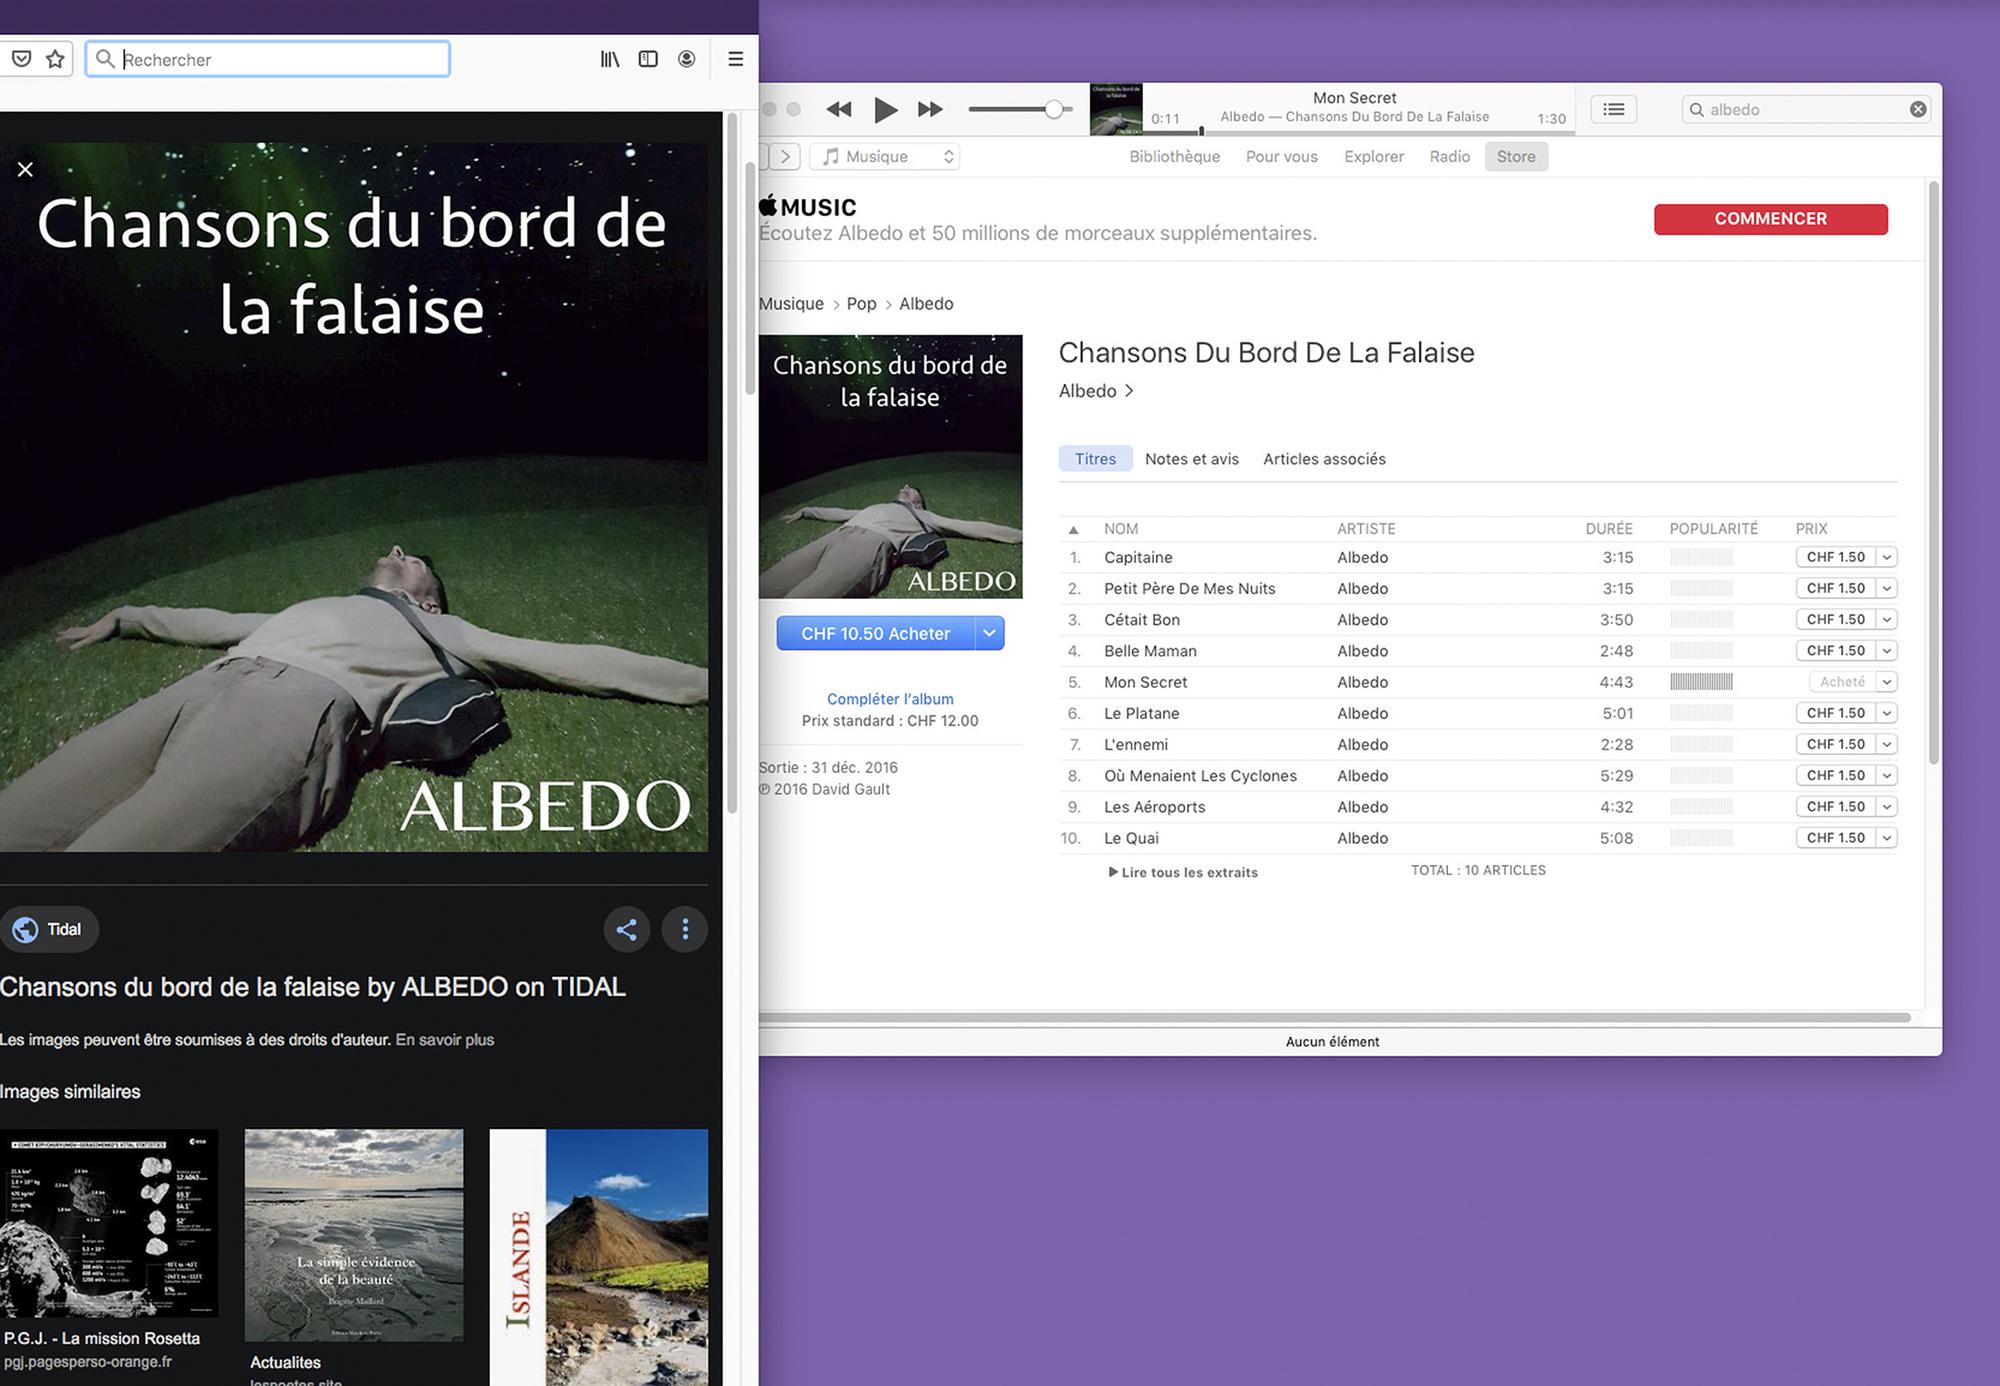The width and height of the screenshot is (2000, 1386).
Task: Click the rewind previous track icon
Action: [x=839, y=109]
